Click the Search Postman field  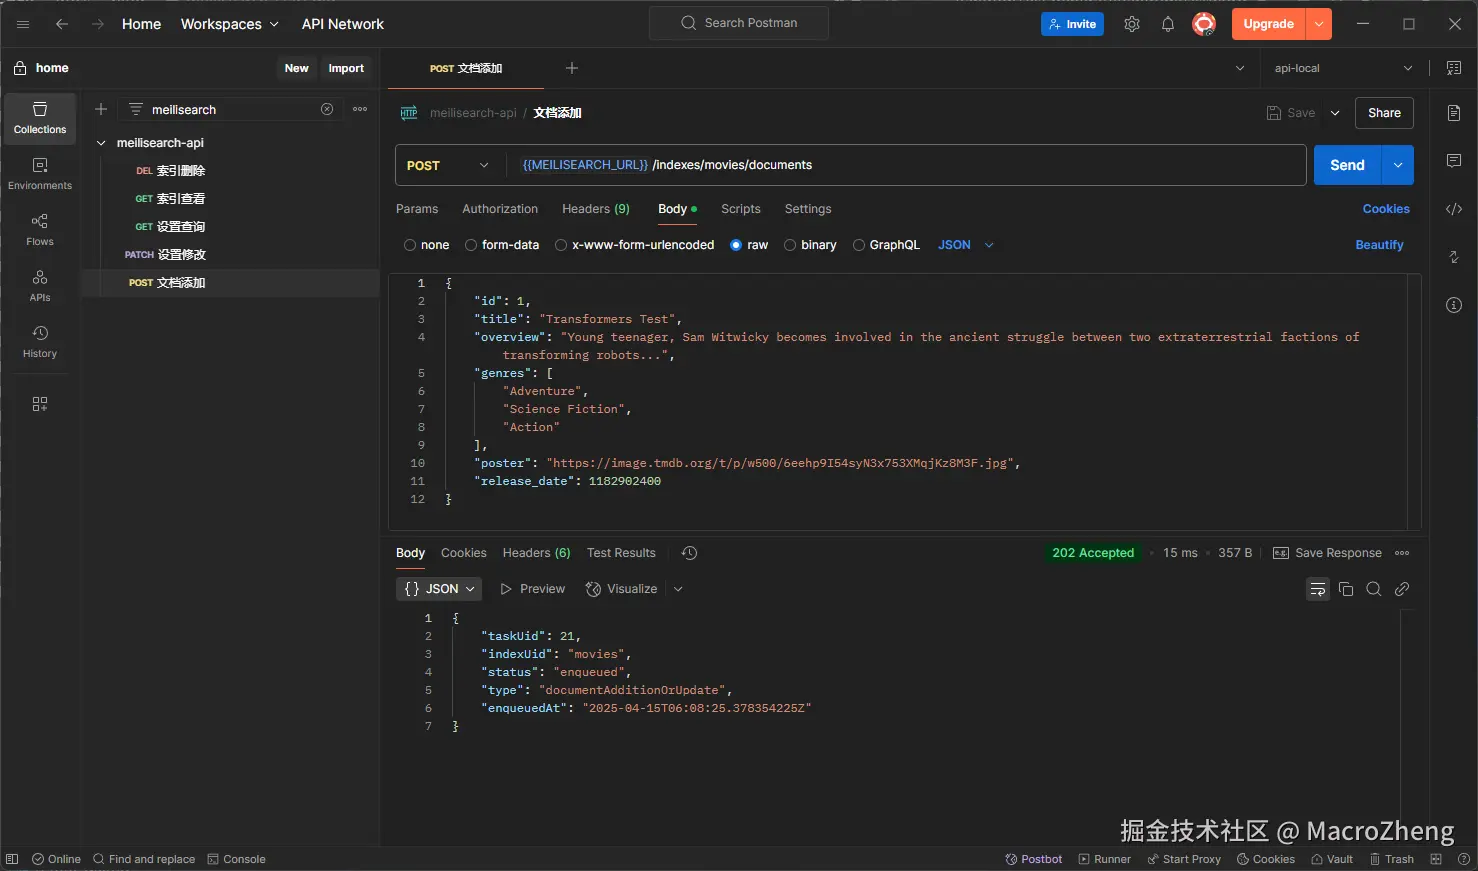tap(739, 23)
